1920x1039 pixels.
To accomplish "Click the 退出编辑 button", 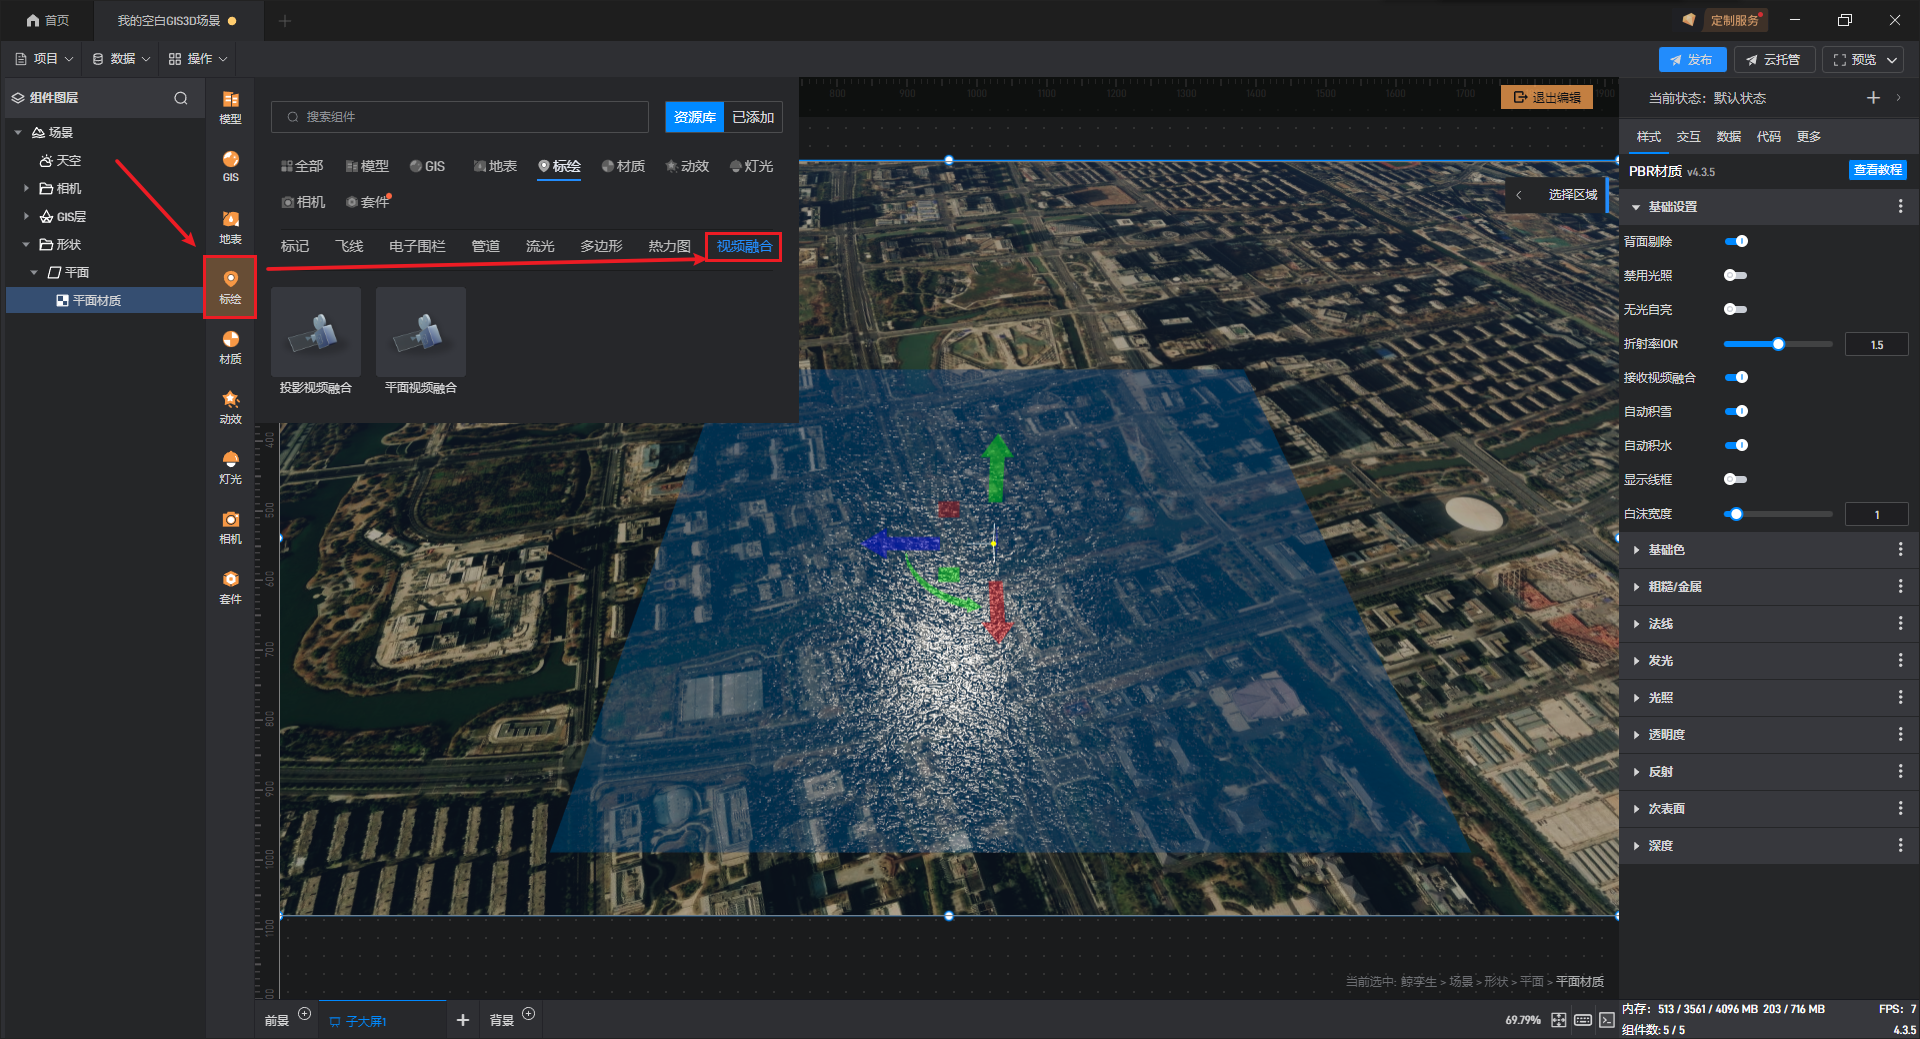I will point(1547,97).
